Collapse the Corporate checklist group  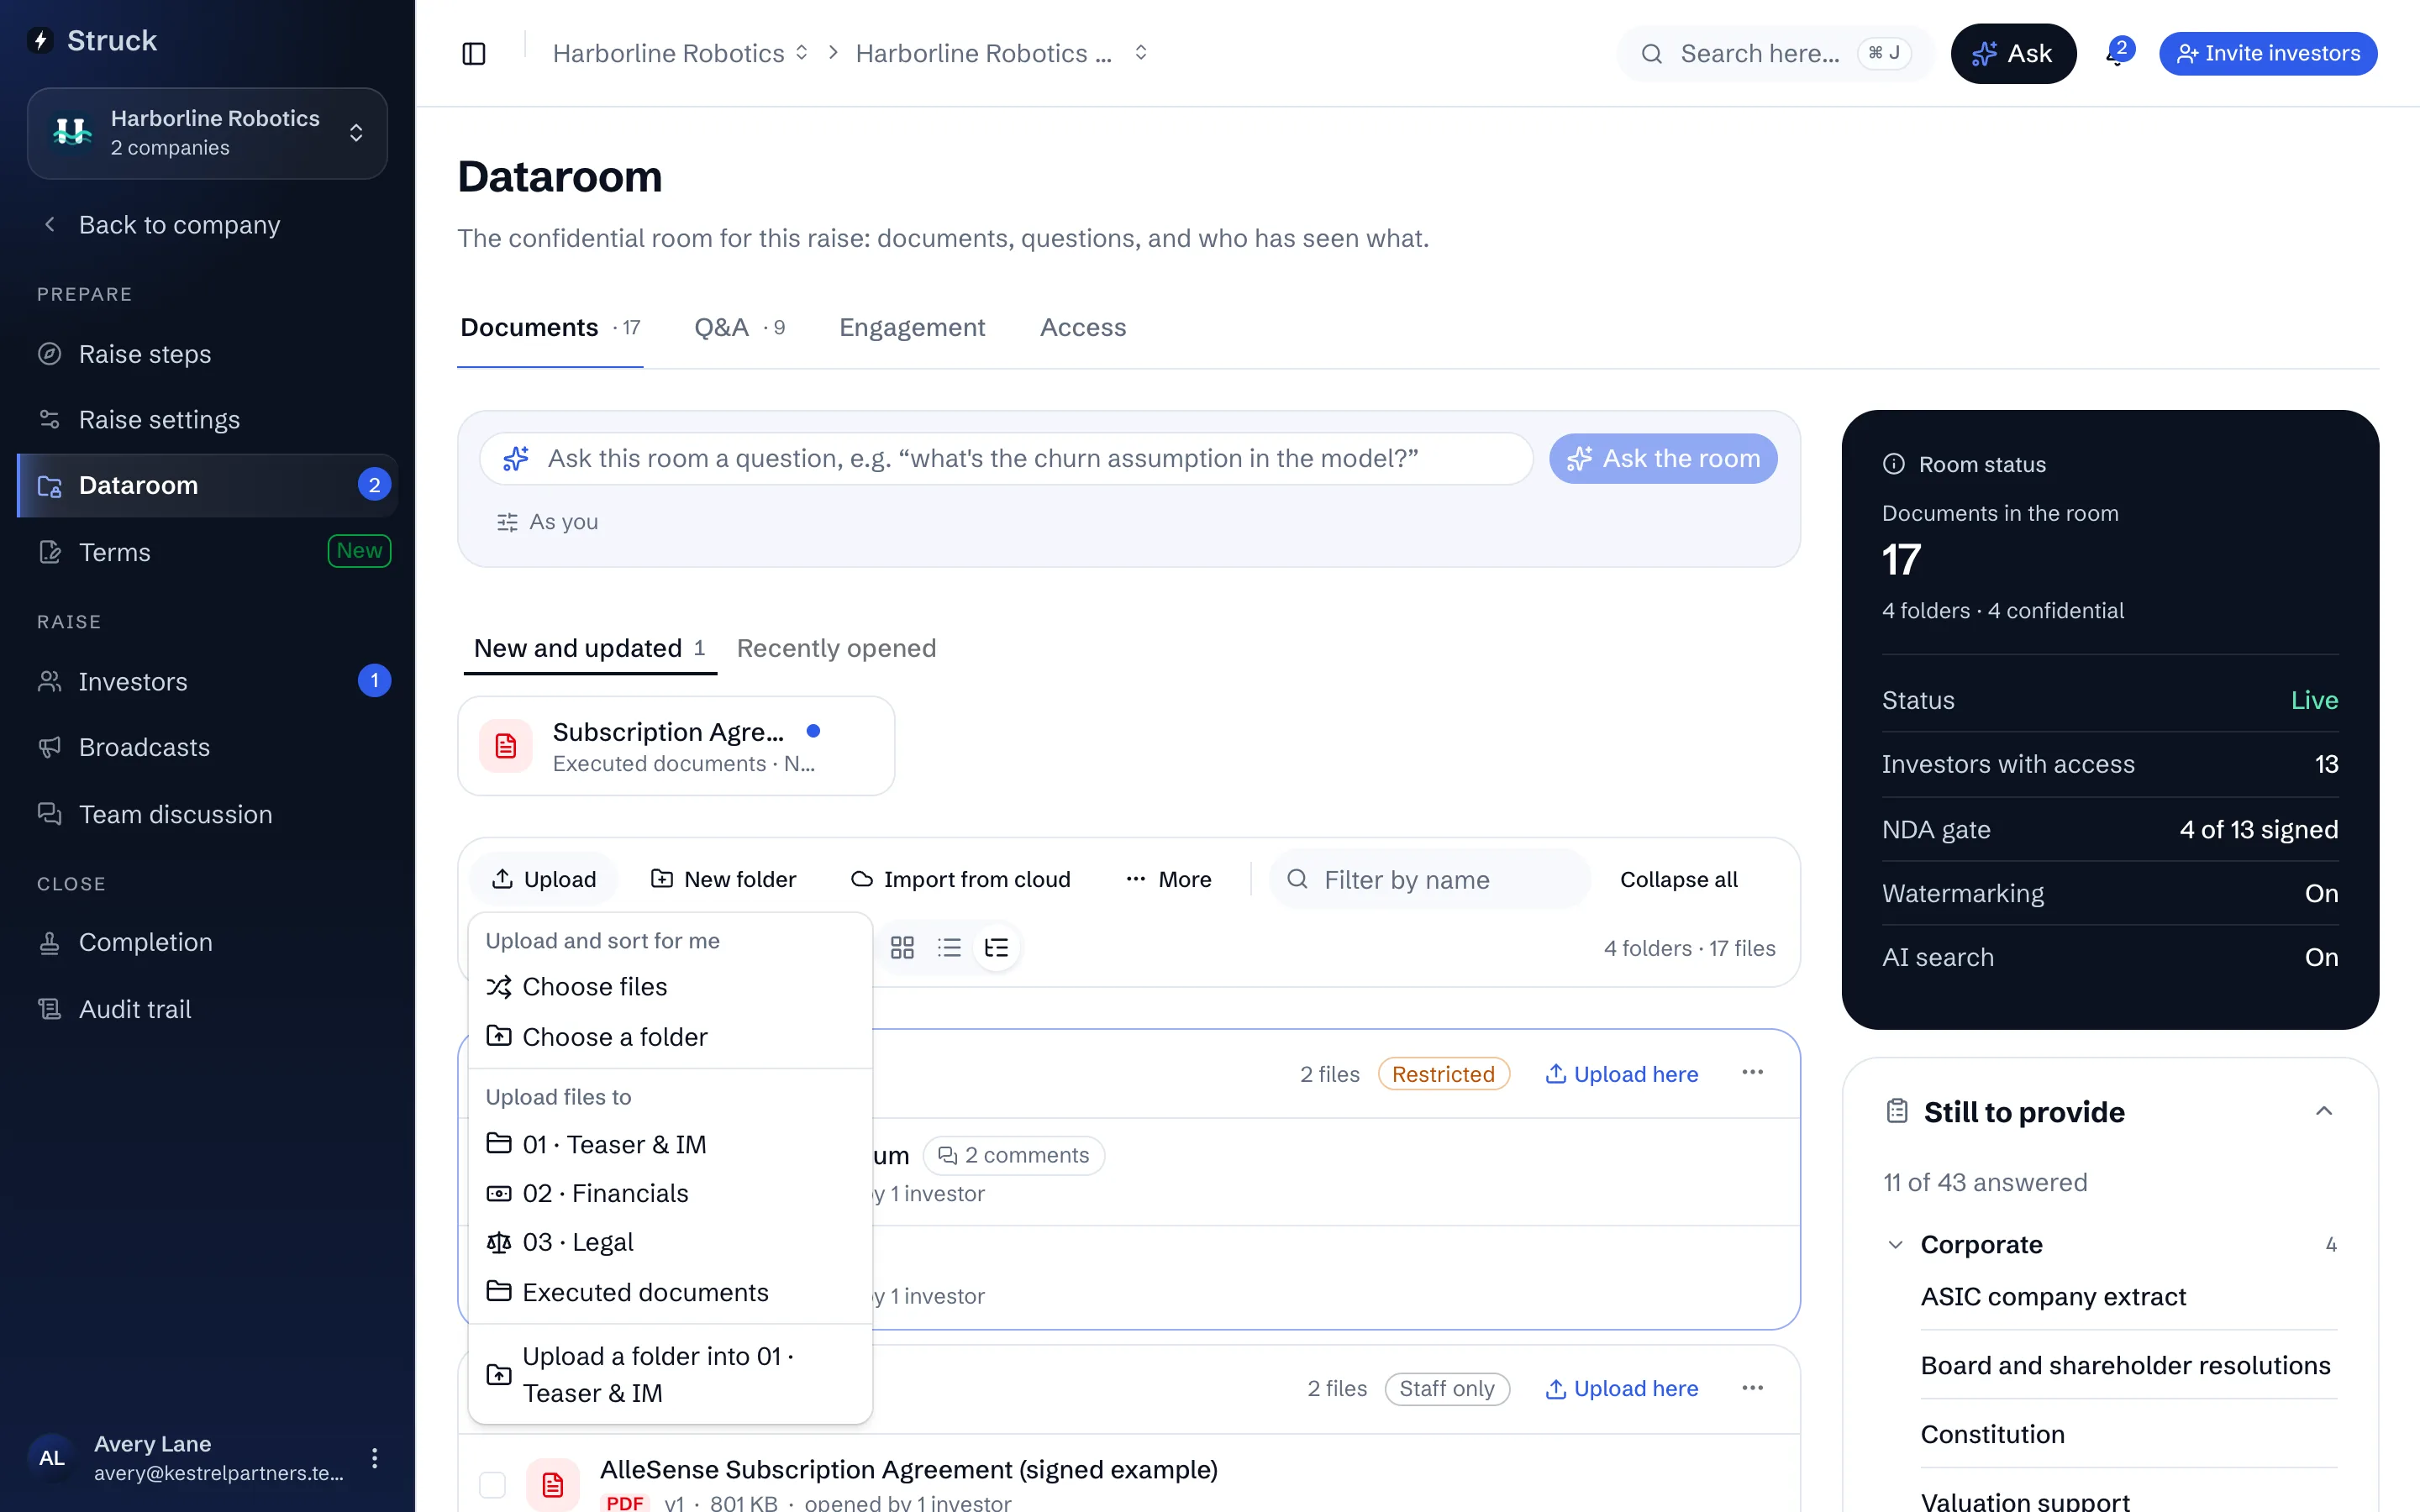(1895, 1244)
